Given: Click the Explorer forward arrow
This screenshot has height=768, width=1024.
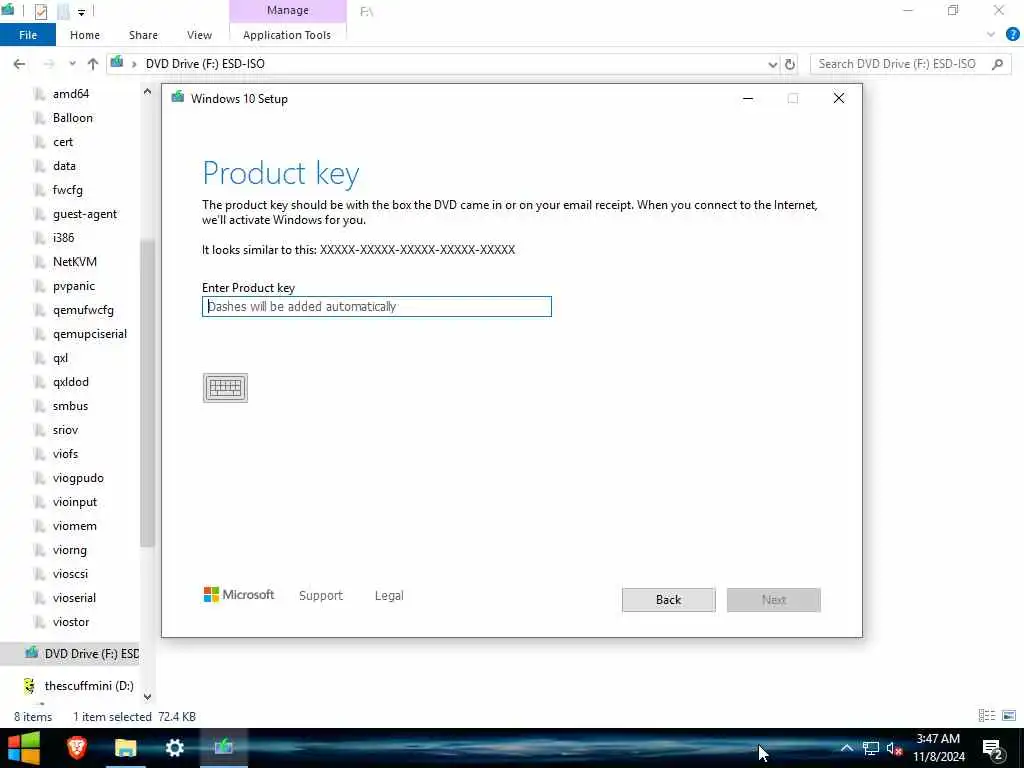Looking at the screenshot, I should pyautogui.click(x=49, y=64).
